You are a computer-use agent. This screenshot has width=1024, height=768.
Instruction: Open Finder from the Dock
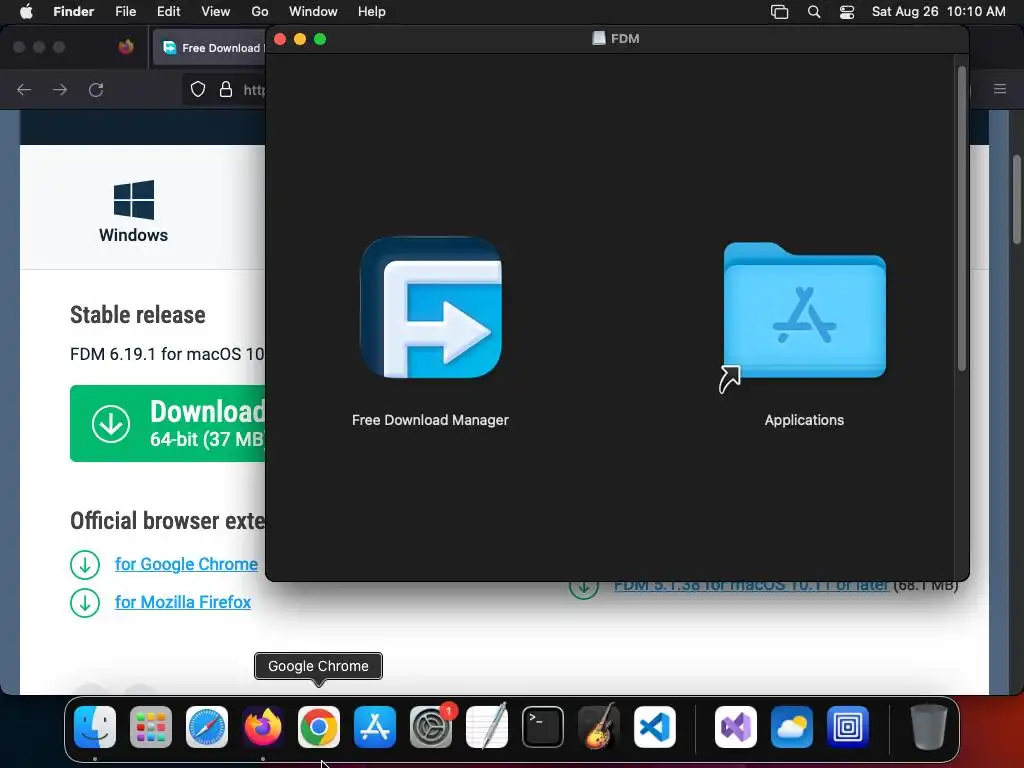(95, 727)
